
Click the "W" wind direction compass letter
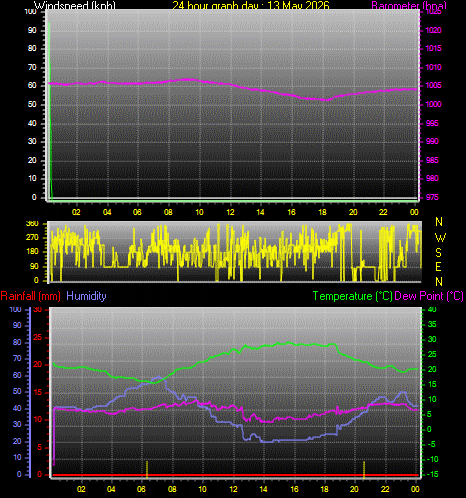pyautogui.click(x=440, y=237)
